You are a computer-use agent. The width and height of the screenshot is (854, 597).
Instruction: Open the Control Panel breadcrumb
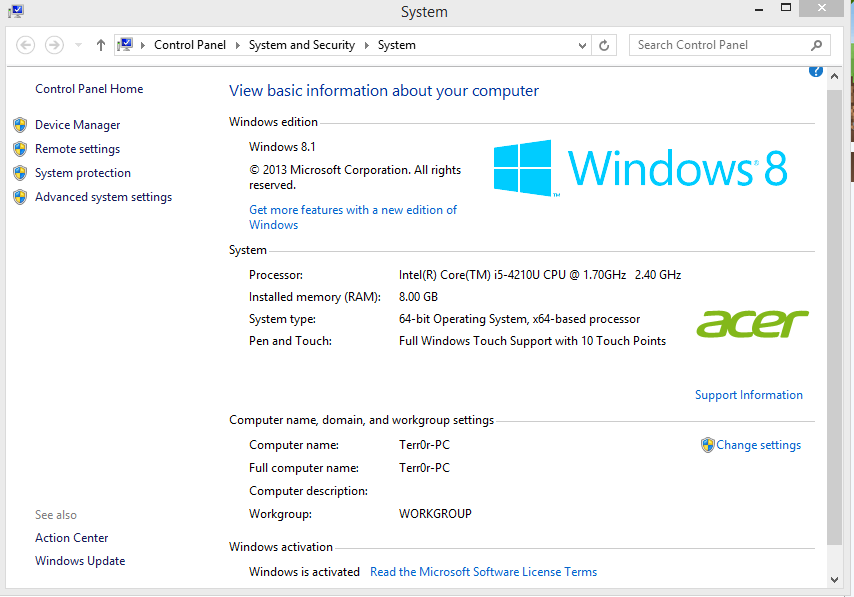(x=190, y=45)
